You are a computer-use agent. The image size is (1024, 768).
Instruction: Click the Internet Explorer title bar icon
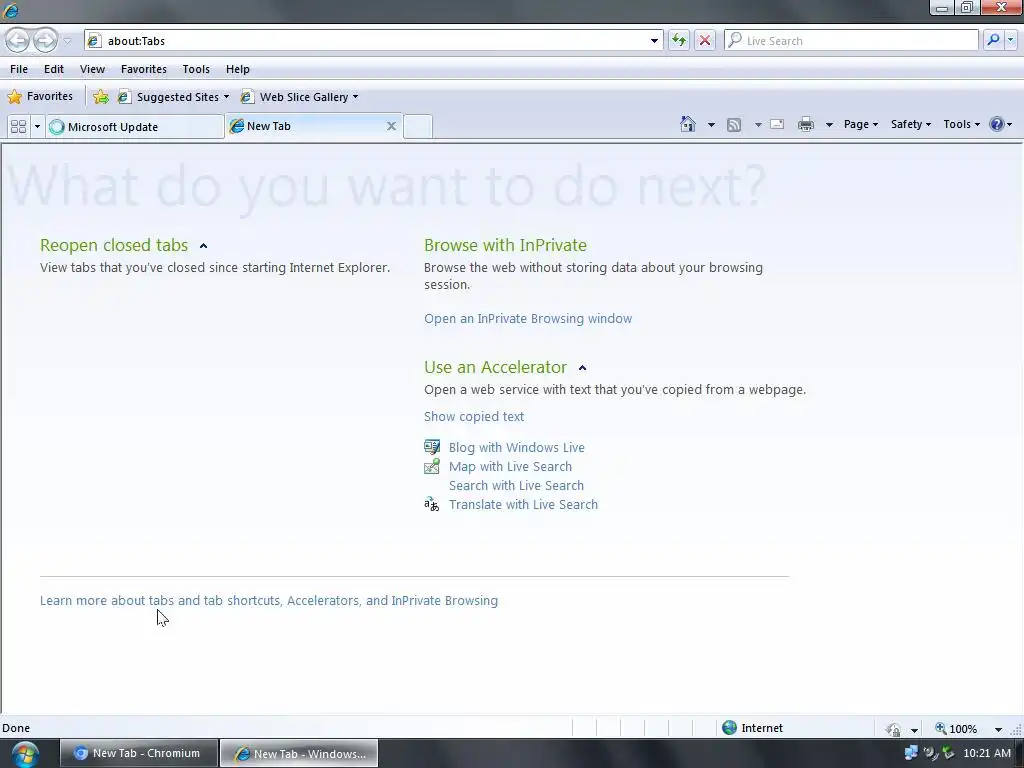click(x=10, y=10)
